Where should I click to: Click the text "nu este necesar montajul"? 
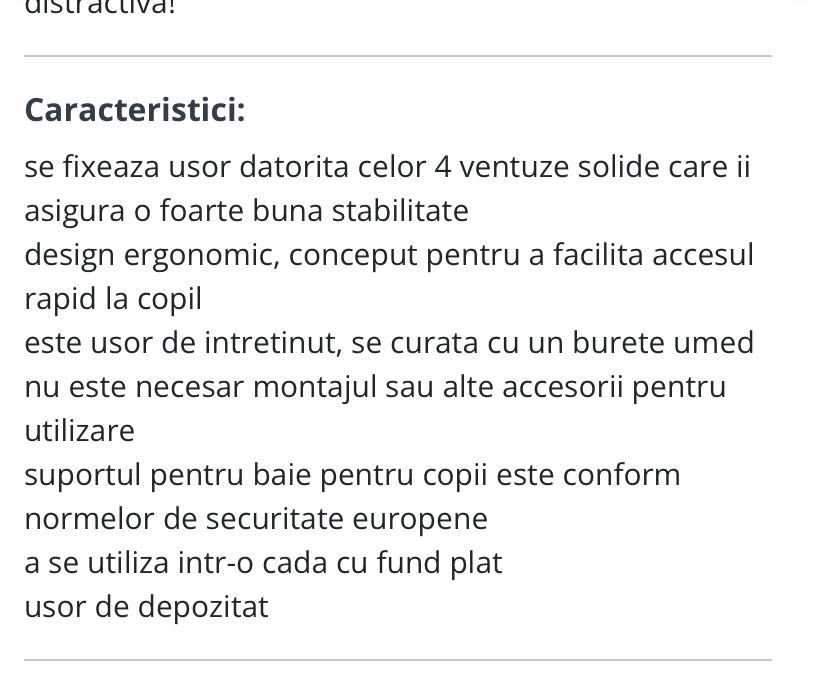tap(198, 387)
